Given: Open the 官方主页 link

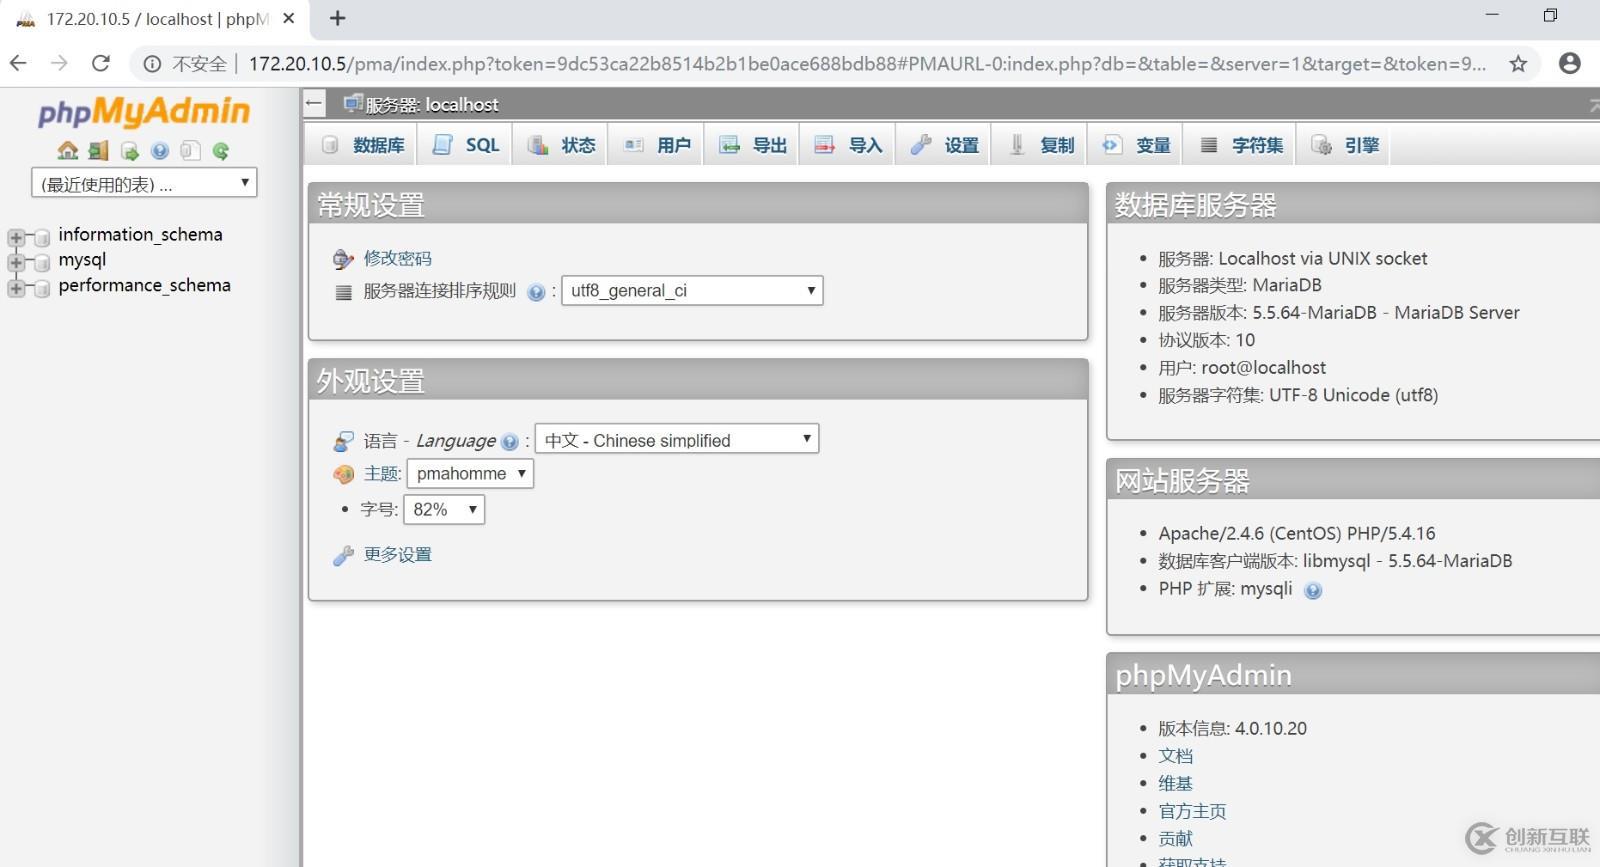Looking at the screenshot, I should tap(1192, 811).
